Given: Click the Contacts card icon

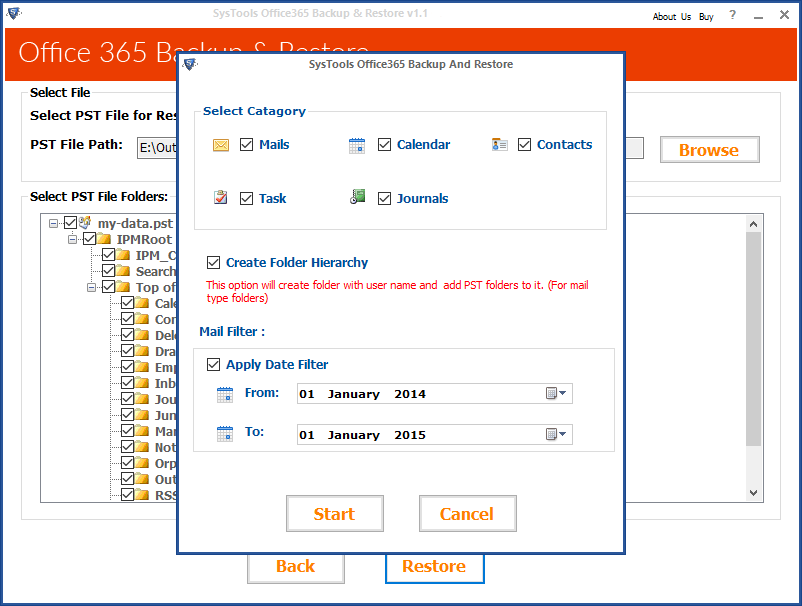Looking at the screenshot, I should coord(500,145).
